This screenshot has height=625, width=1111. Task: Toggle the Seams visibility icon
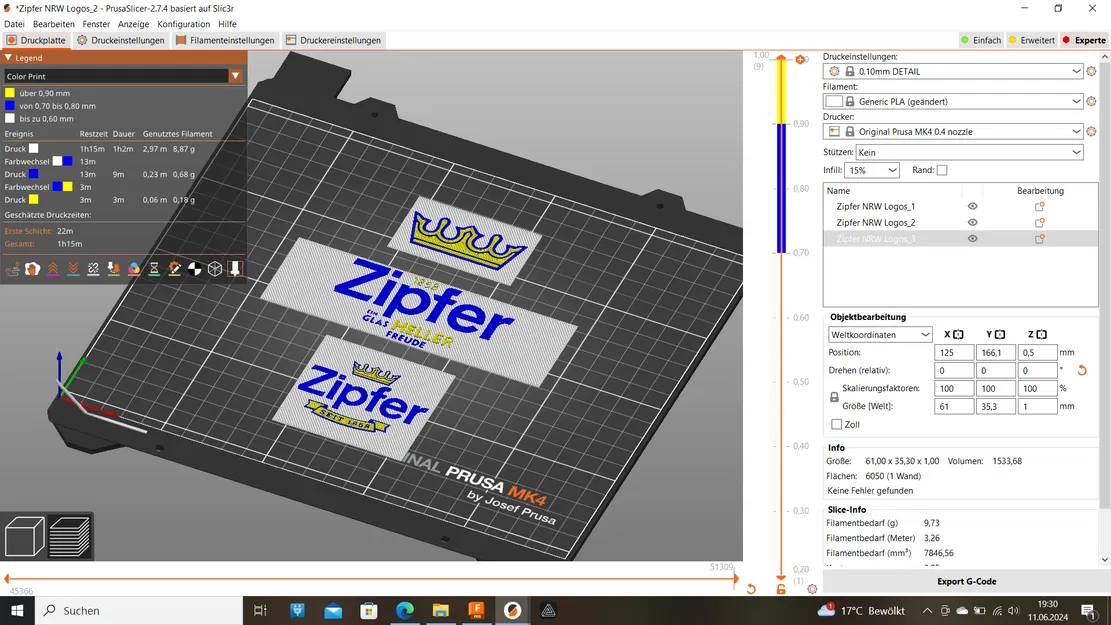[x=94, y=269]
